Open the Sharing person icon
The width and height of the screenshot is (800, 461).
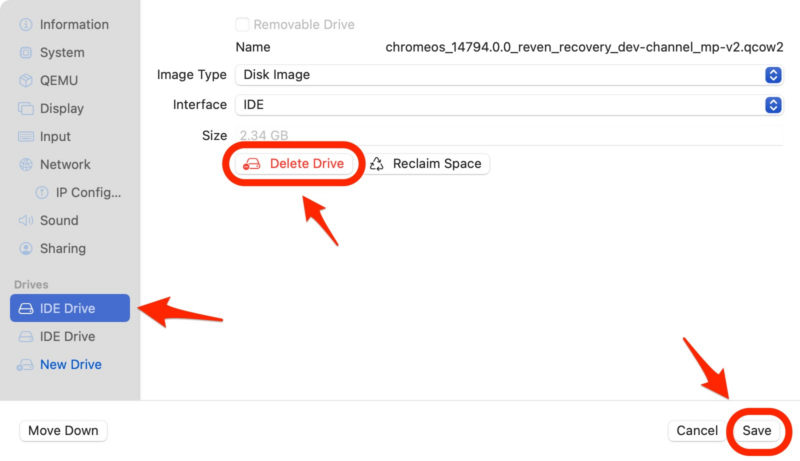[26, 248]
